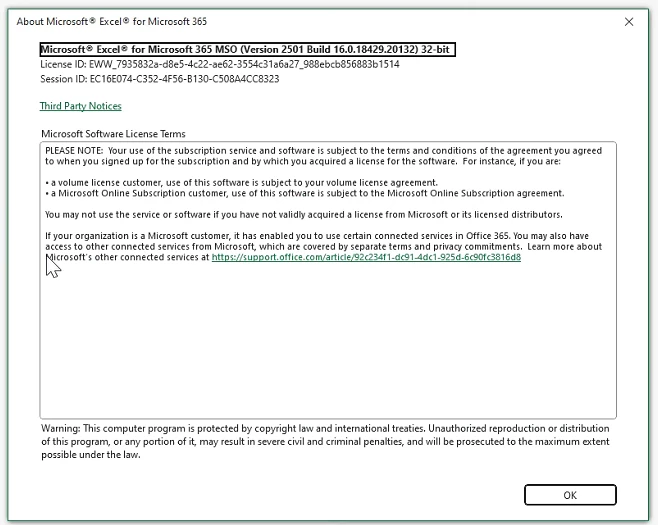Click the volume license customer bullet

[x=241, y=183]
